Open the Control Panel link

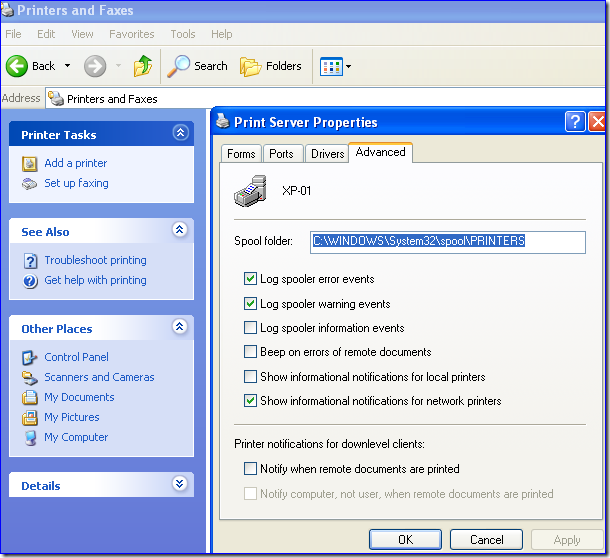[x=76, y=357]
